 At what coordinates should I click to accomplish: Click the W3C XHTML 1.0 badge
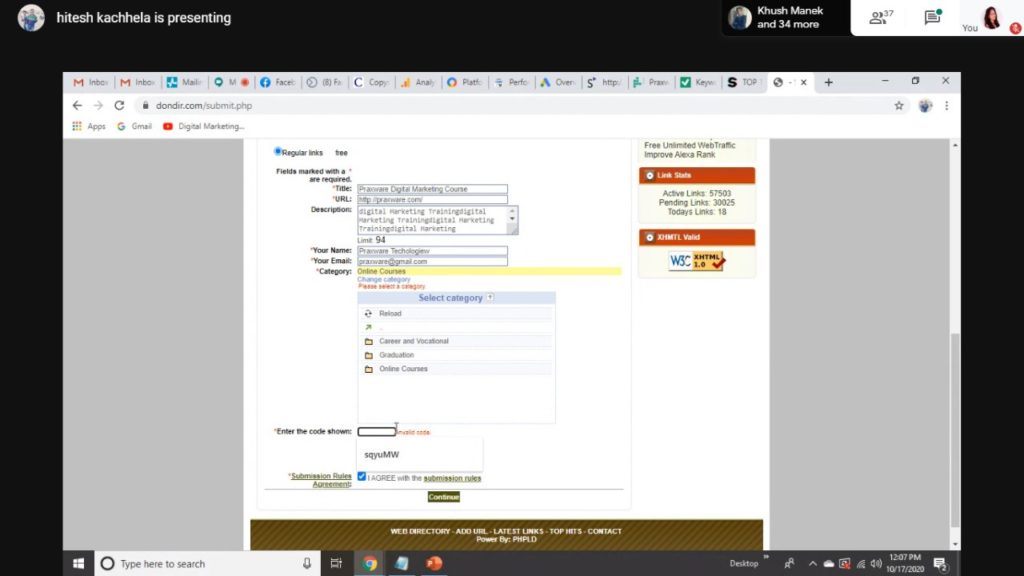click(696, 261)
